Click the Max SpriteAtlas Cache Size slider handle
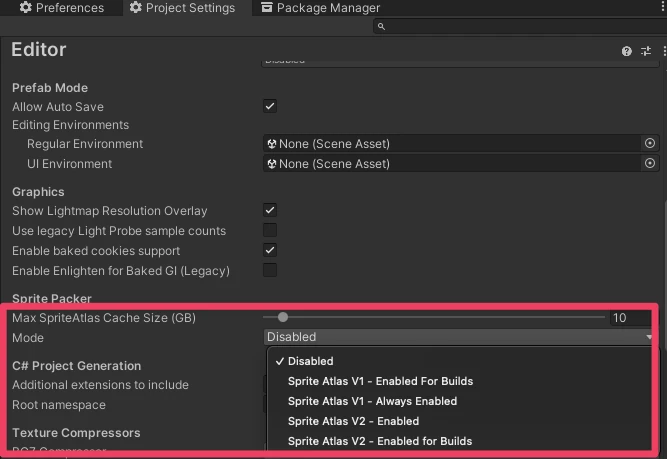The width and height of the screenshot is (667, 459). [x=283, y=317]
